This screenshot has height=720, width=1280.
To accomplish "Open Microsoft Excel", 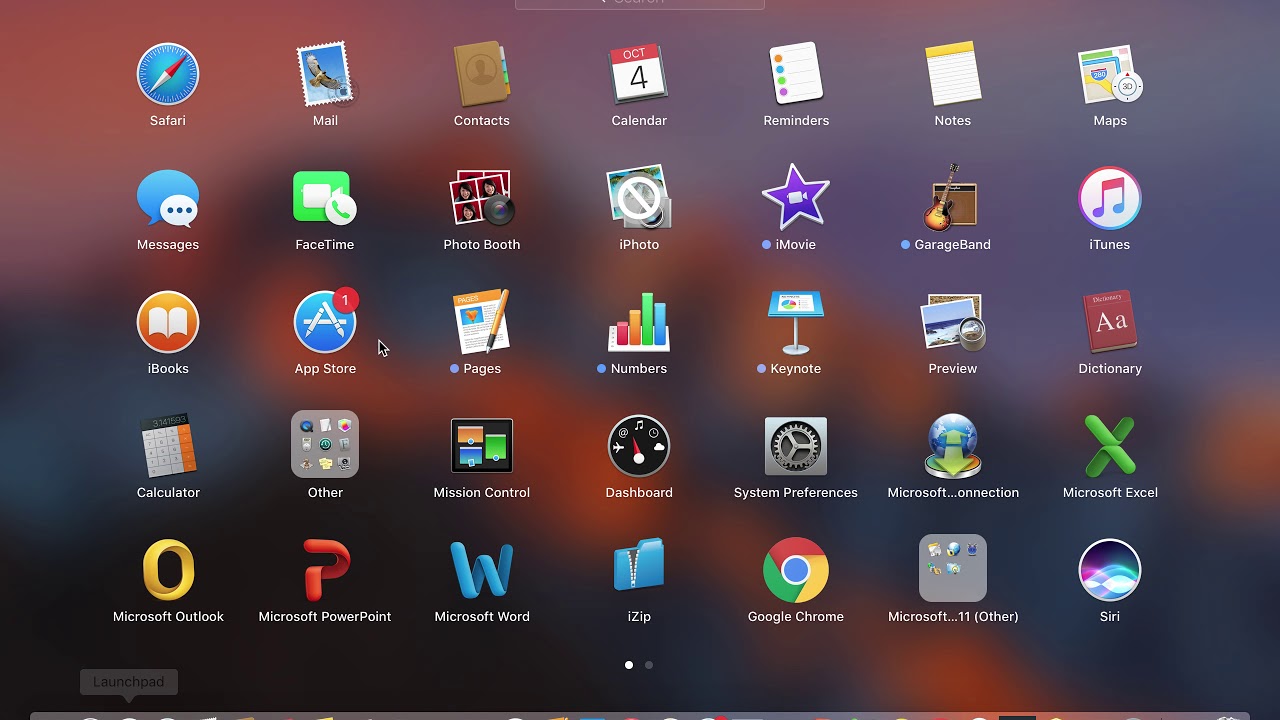I will pyautogui.click(x=1110, y=446).
